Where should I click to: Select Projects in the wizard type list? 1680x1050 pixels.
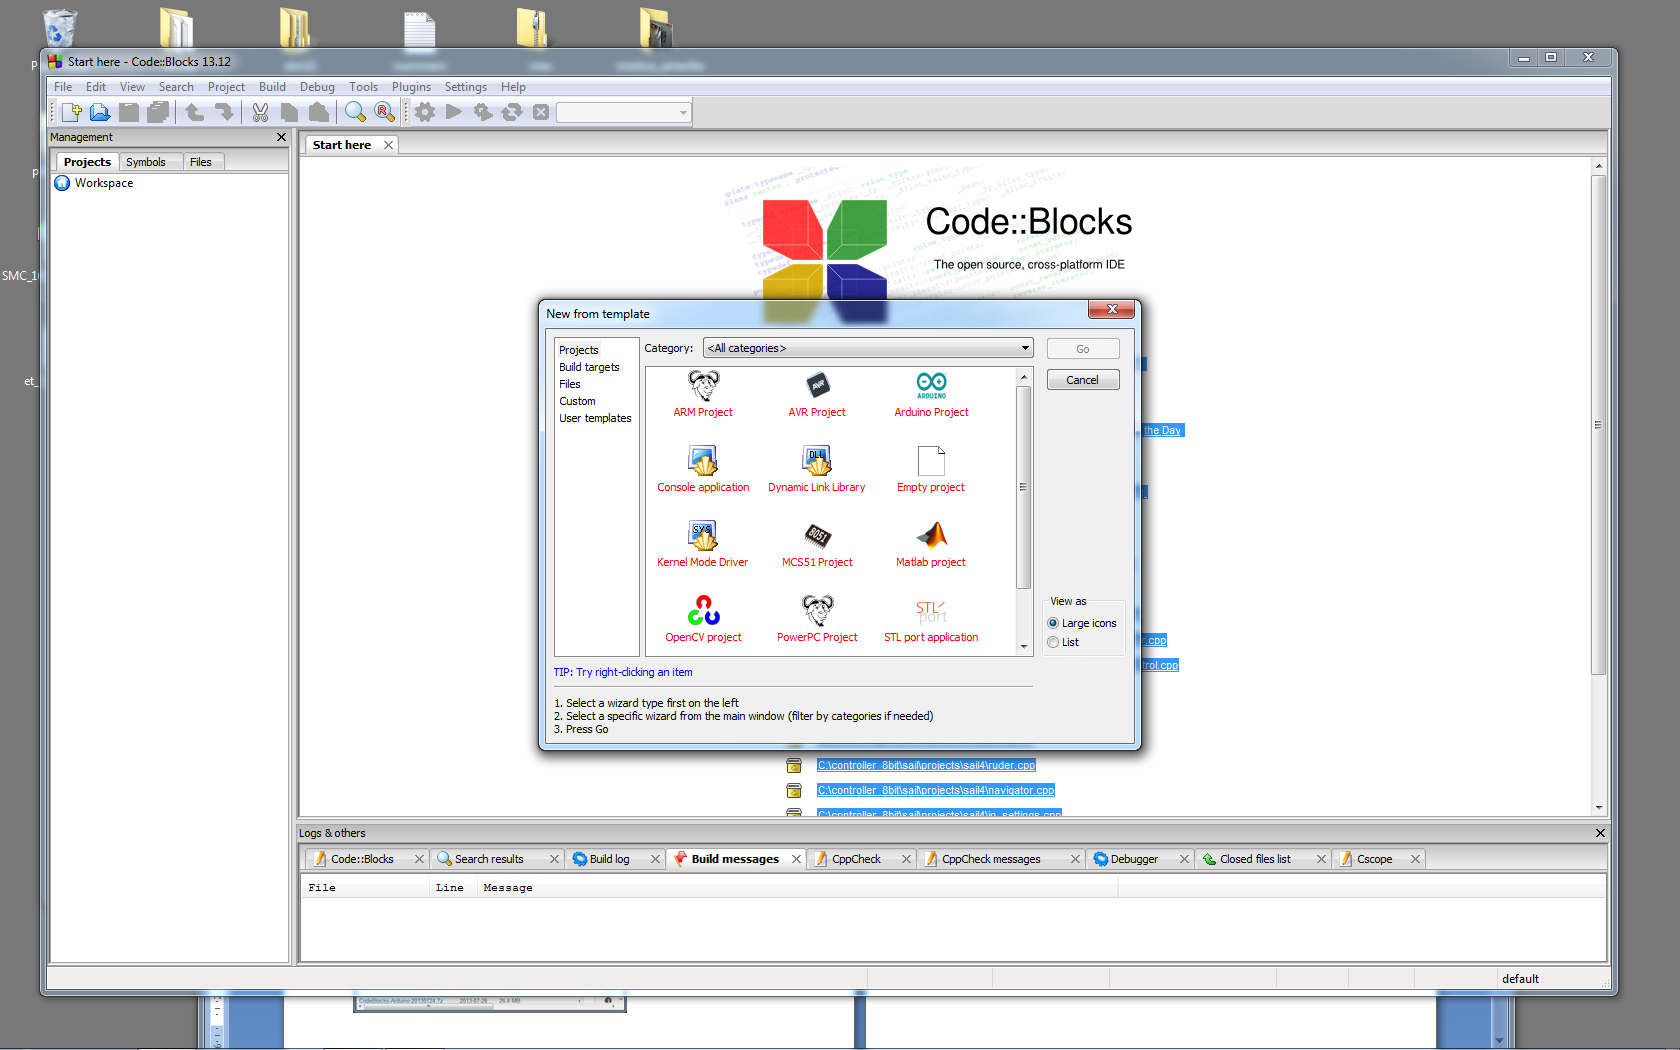click(579, 350)
